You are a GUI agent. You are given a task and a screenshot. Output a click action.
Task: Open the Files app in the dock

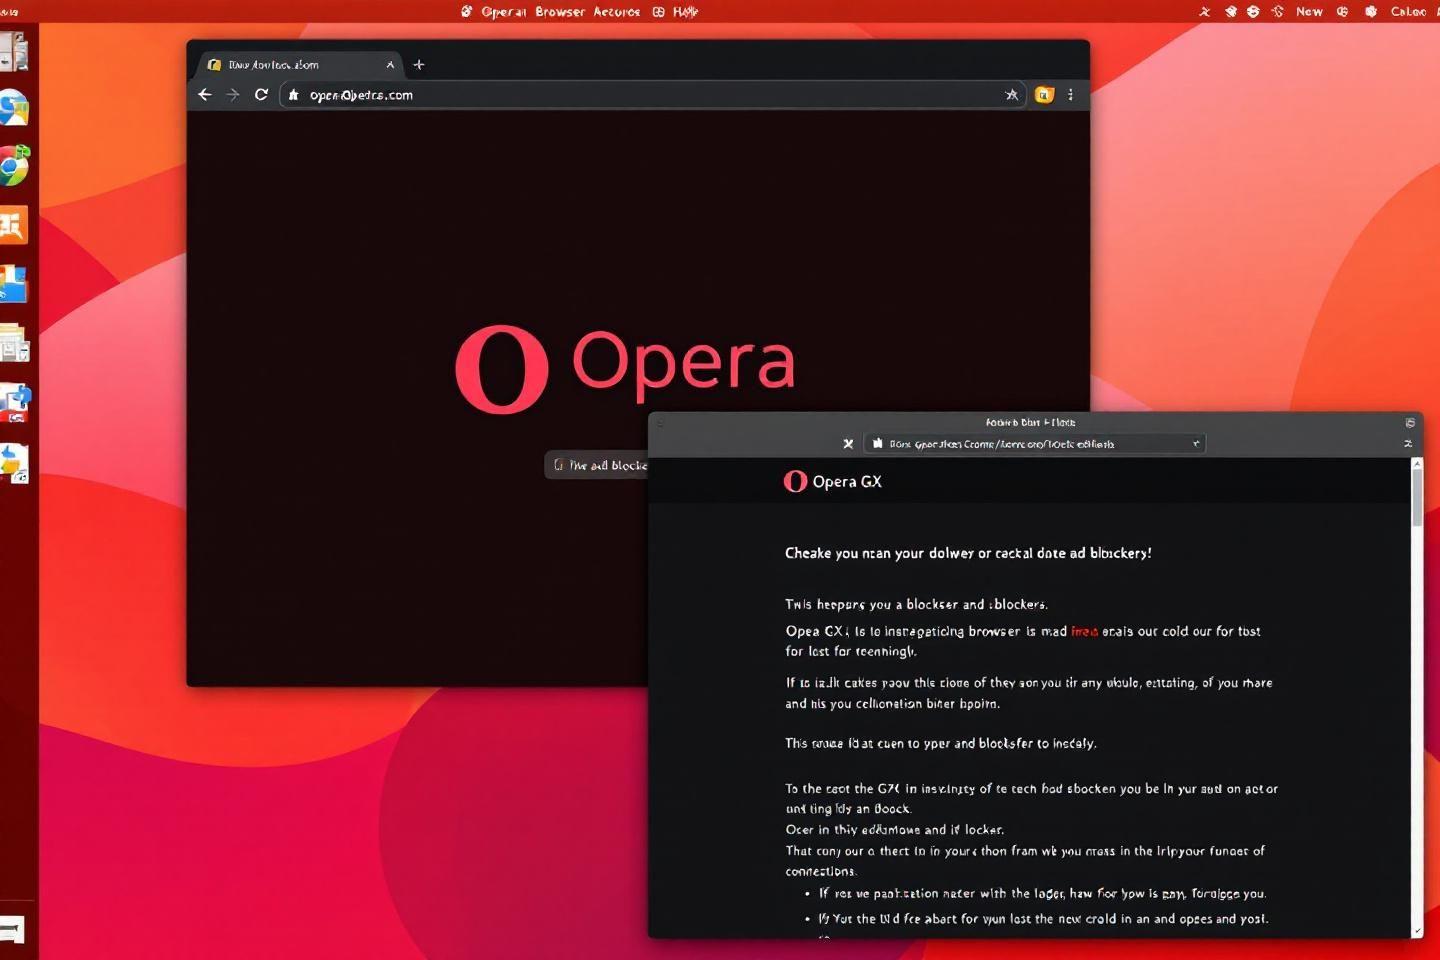coord(14,51)
